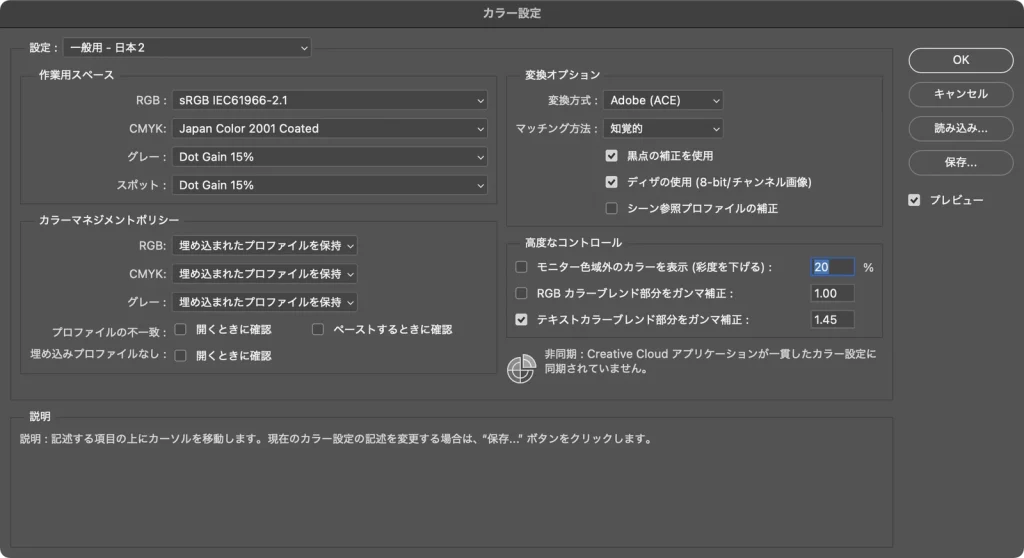Enable シーン参照プロファイルの補正 checkbox
1024x558 pixels.
coord(611,208)
